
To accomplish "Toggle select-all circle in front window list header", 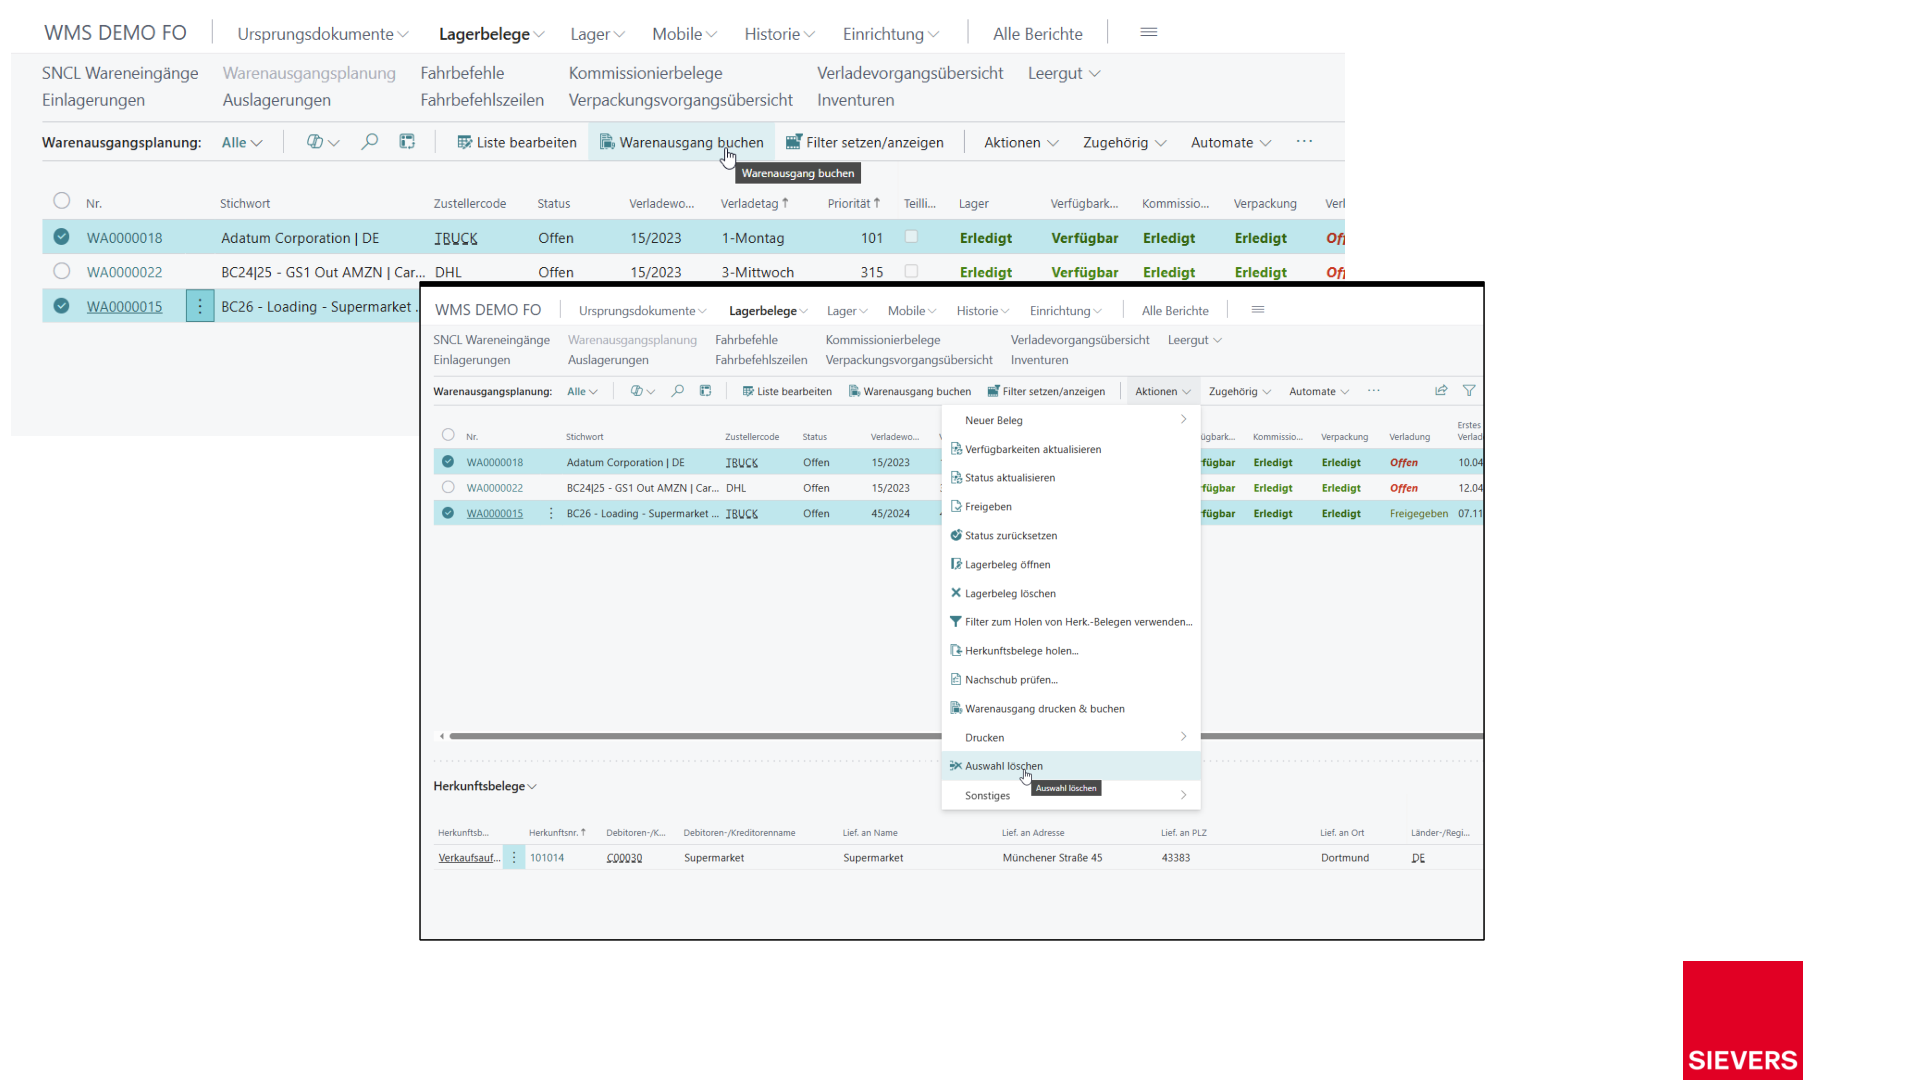I will coord(448,435).
